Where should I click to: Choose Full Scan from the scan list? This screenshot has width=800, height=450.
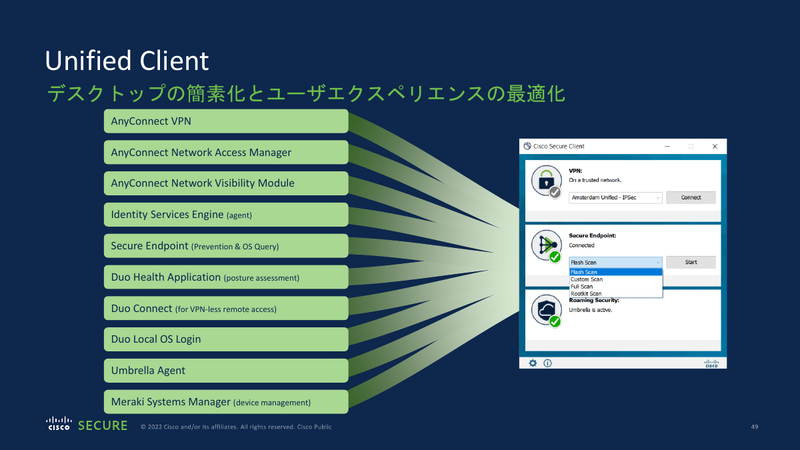coord(615,286)
